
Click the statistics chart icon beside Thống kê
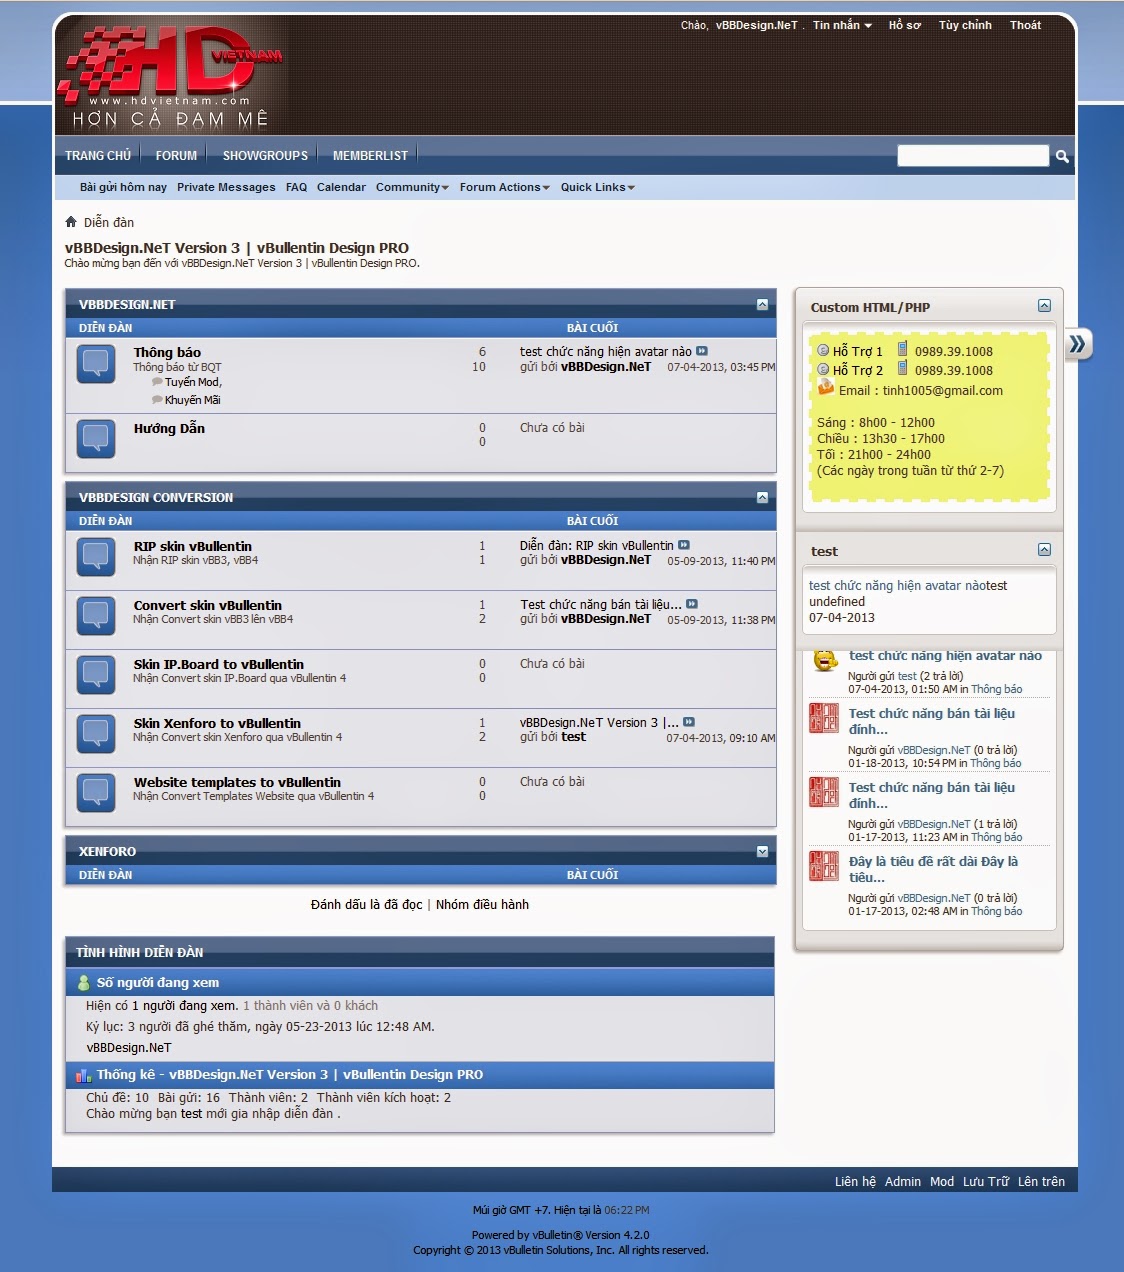tap(84, 1076)
